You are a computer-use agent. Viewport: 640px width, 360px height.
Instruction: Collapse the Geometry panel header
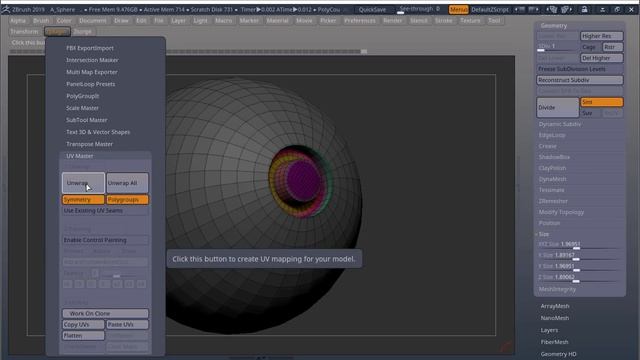point(553,25)
